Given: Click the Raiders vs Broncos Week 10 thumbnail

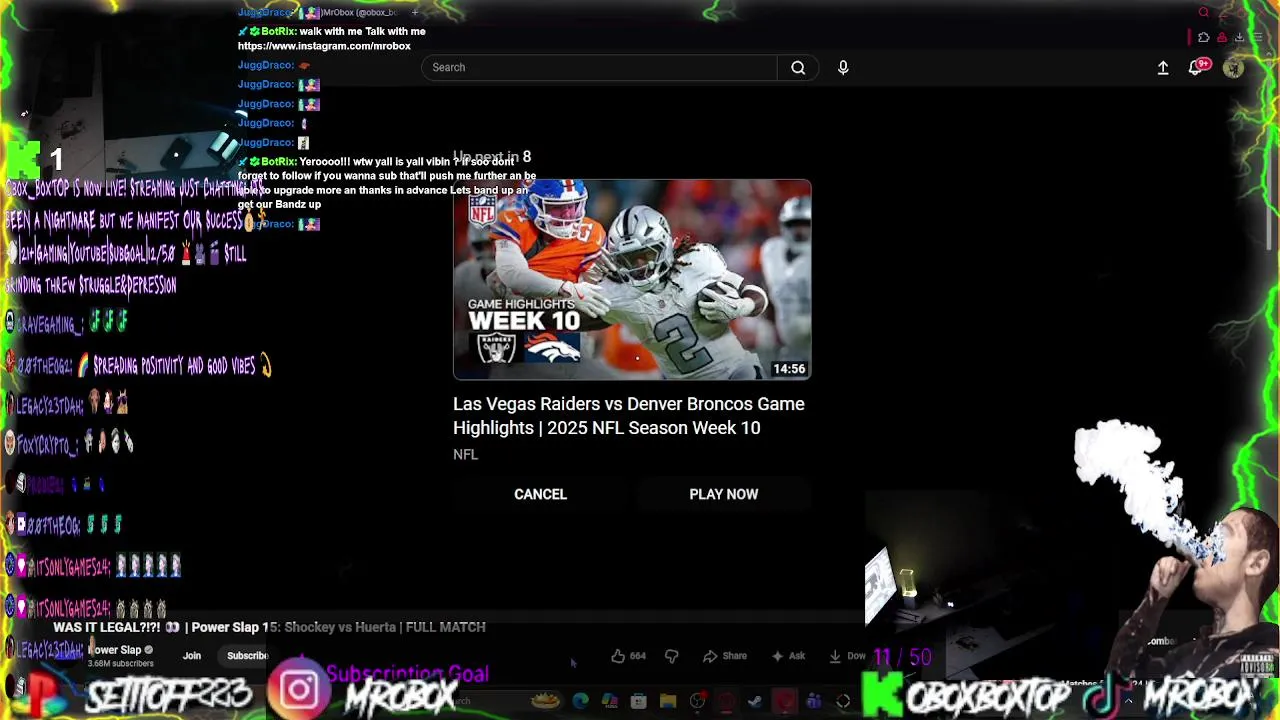Looking at the screenshot, I should coord(632,280).
